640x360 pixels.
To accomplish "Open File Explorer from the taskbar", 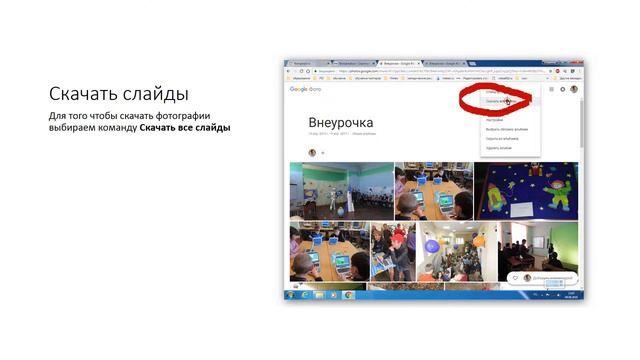I will tap(319, 295).
